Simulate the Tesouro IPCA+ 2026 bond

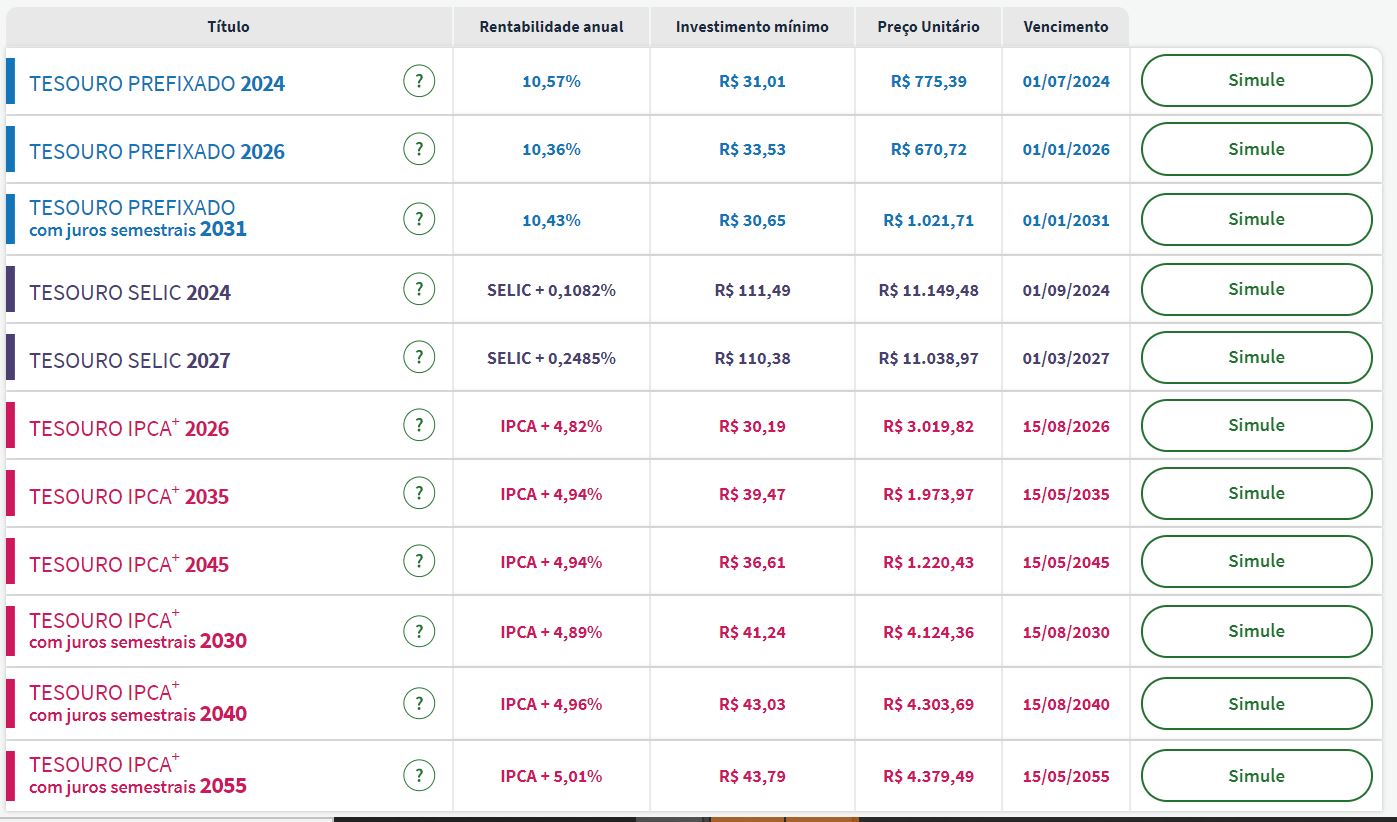tap(1256, 425)
